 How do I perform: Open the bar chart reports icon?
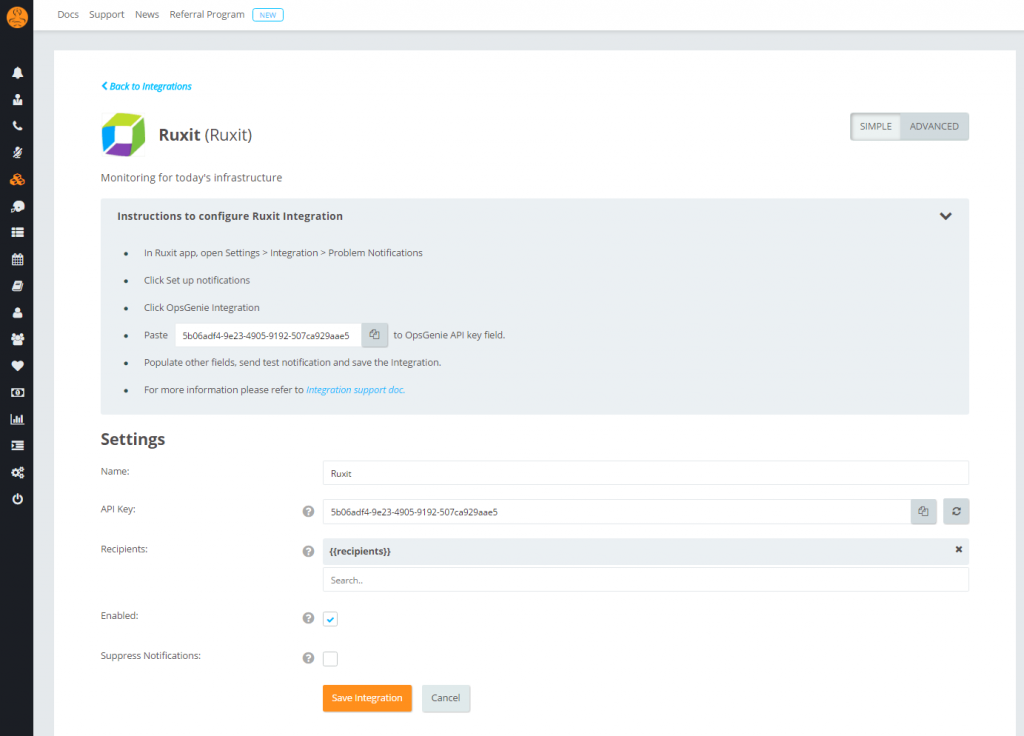coord(18,419)
